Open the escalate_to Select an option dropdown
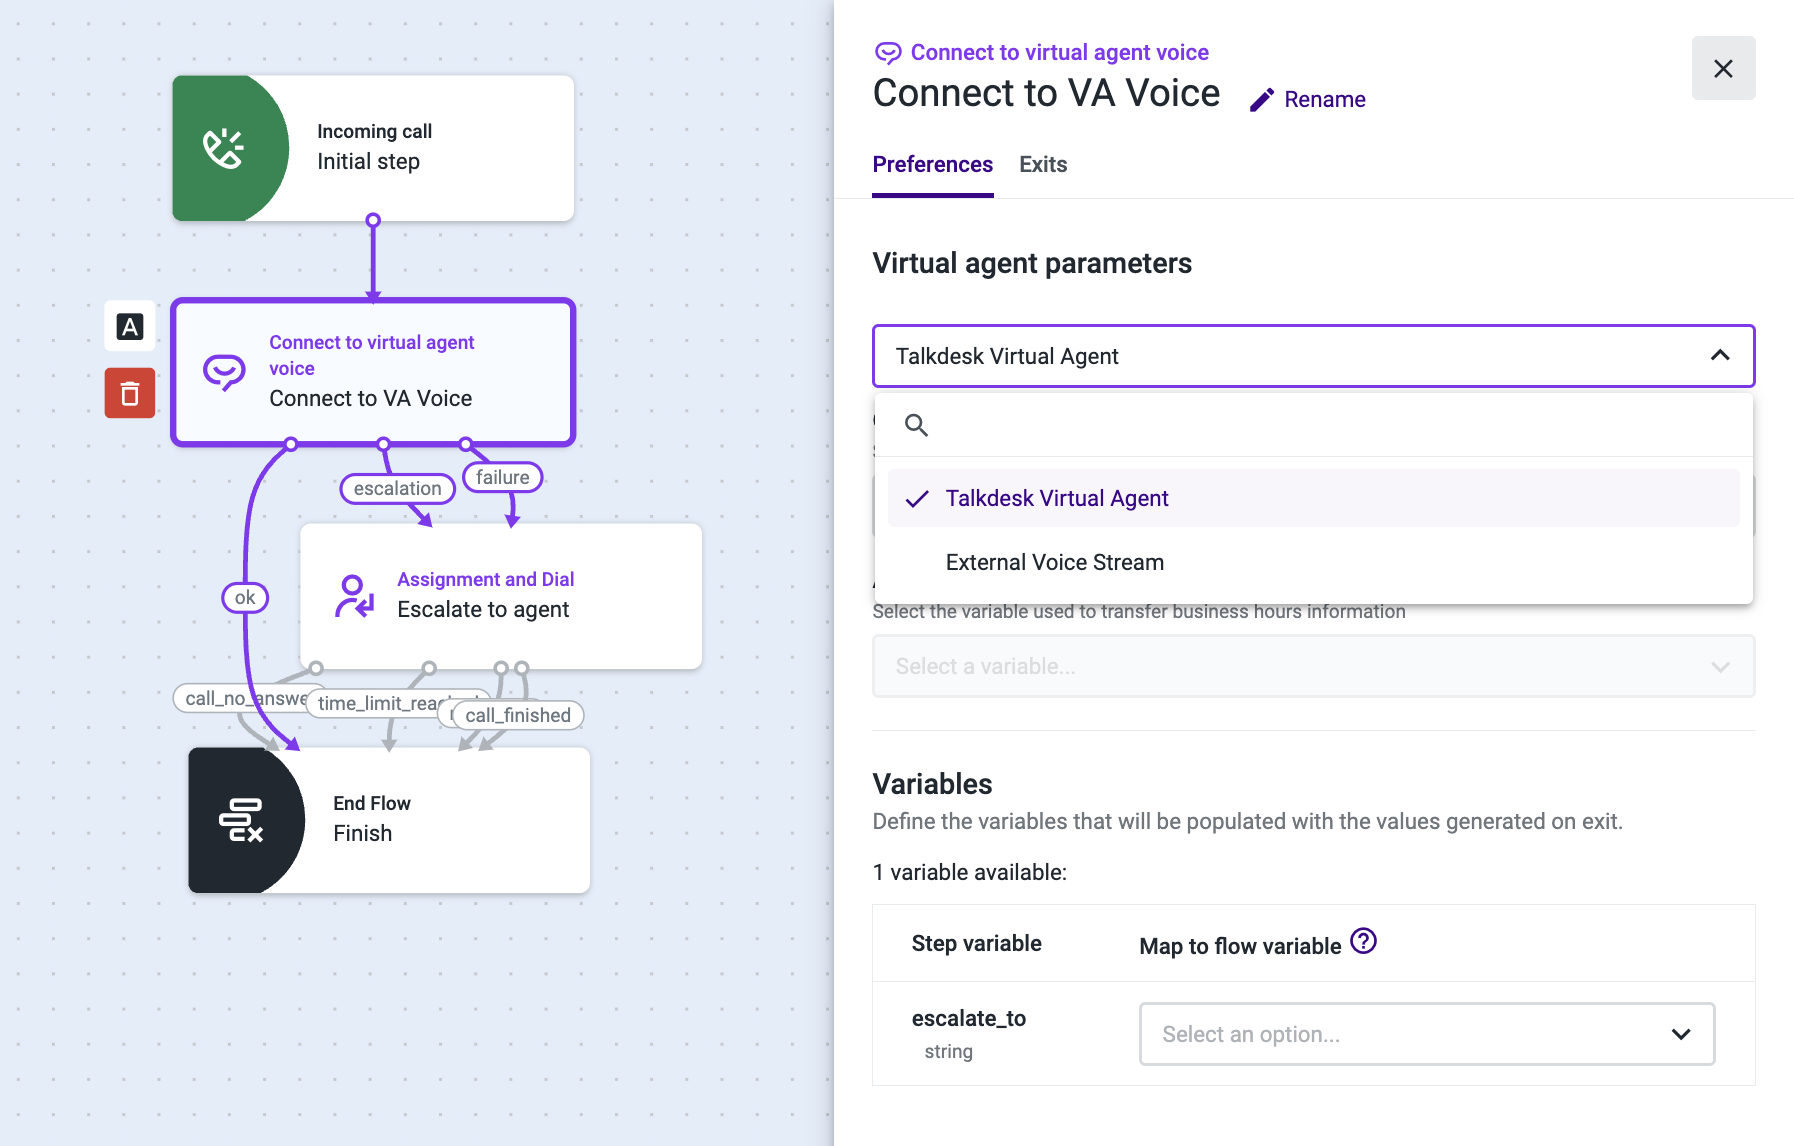The width and height of the screenshot is (1794, 1146). tap(1427, 1034)
